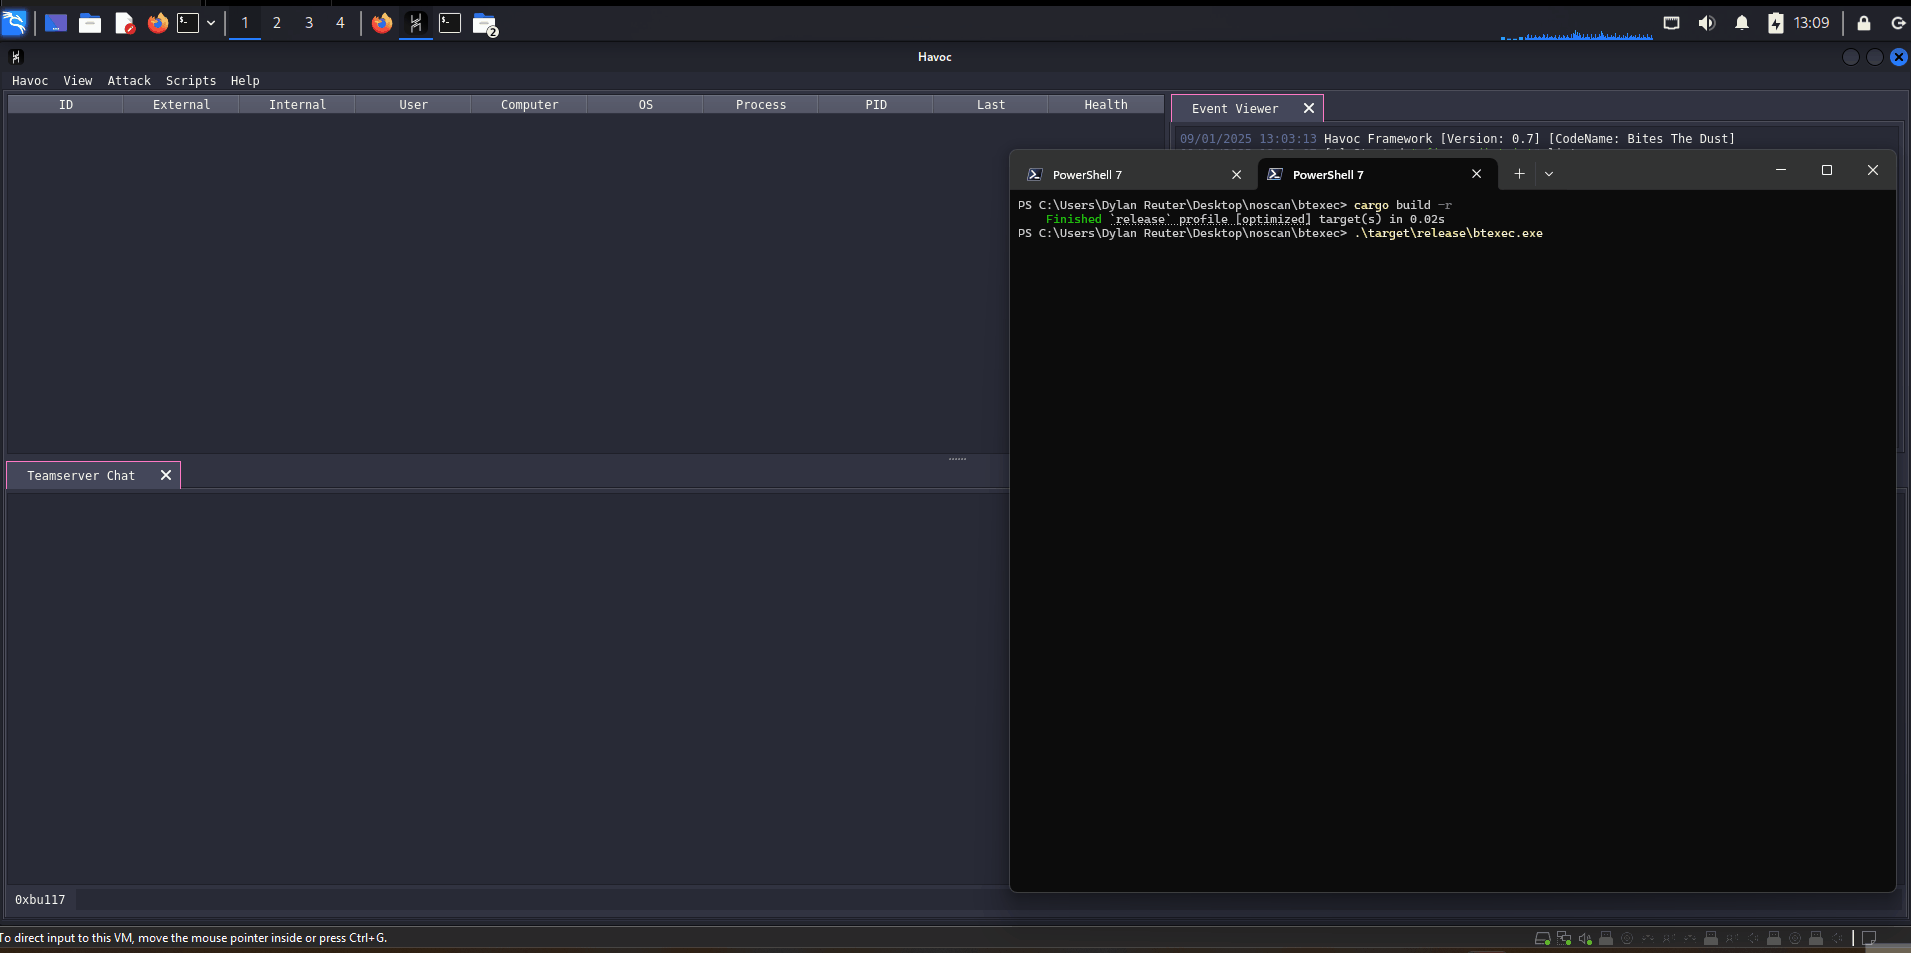Click the battery power manager icon
Viewport: 1911px width, 953px height.
coord(1776,23)
